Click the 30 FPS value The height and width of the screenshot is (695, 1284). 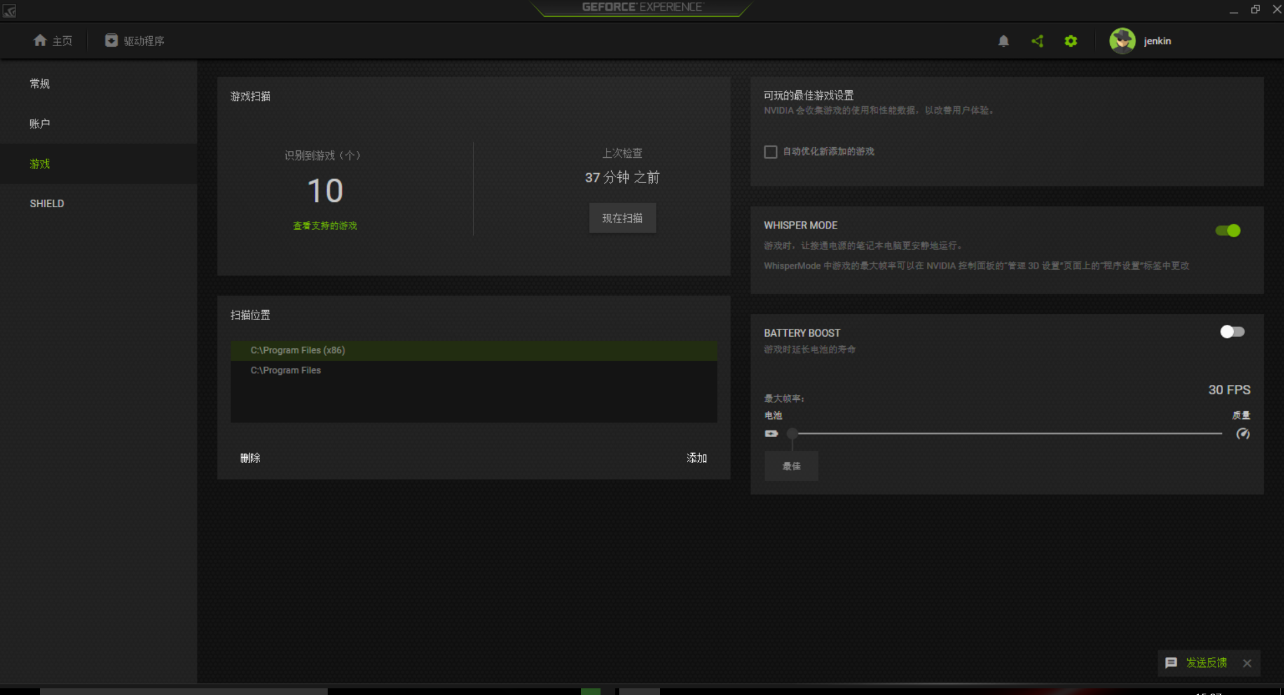[x=1229, y=390]
